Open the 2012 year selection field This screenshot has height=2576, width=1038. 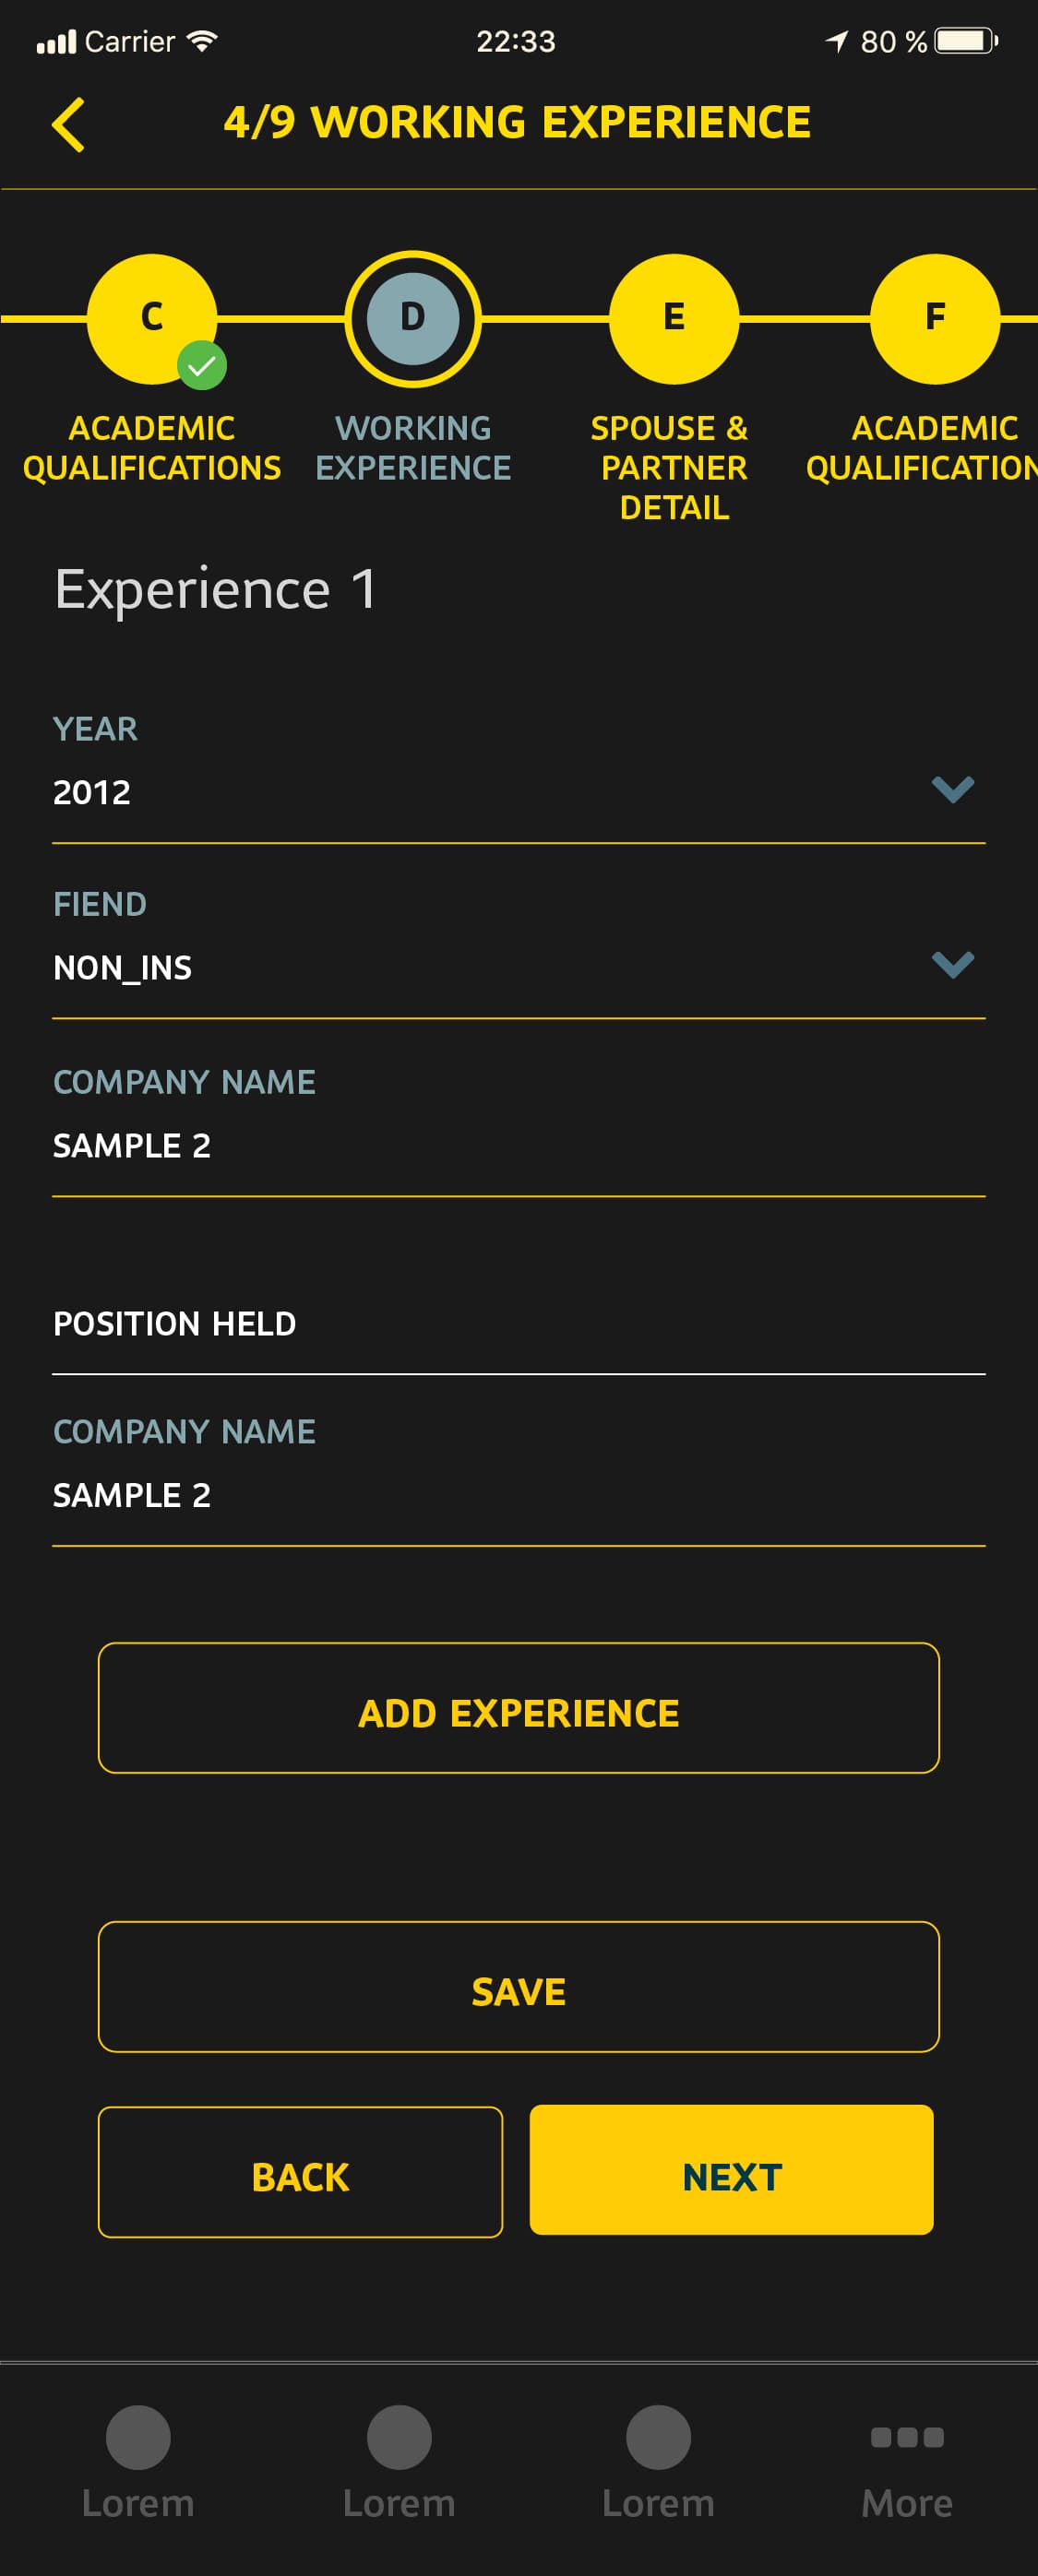click(x=480, y=792)
